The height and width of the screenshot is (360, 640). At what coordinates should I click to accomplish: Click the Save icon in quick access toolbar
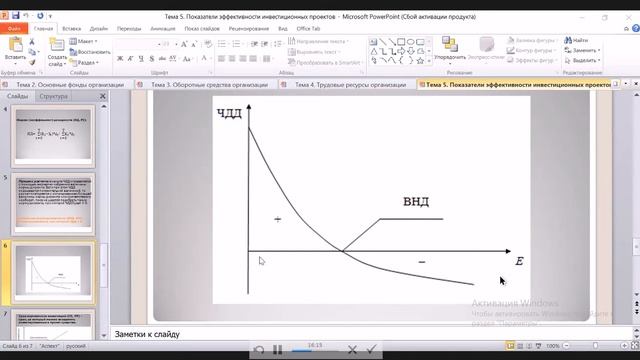point(16,16)
